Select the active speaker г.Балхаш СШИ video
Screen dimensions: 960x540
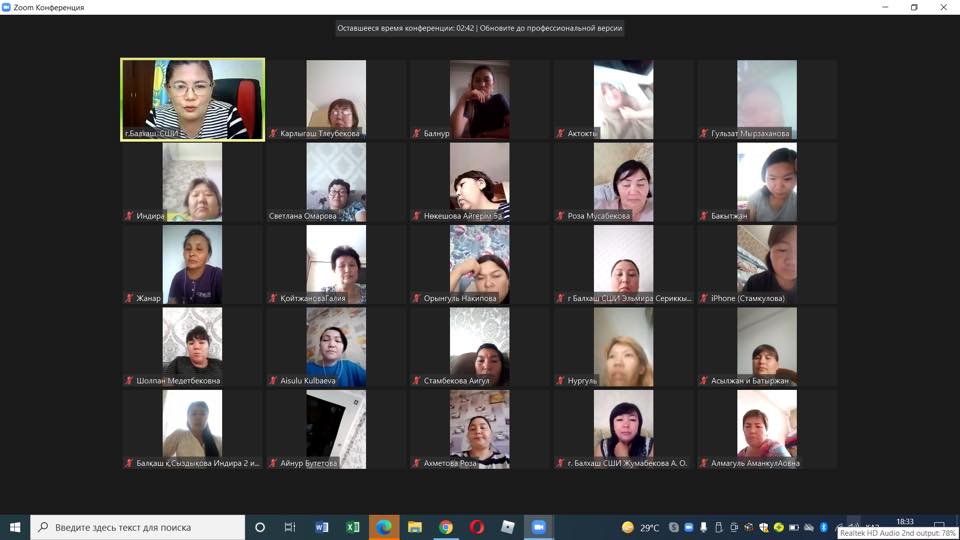[x=192, y=99]
